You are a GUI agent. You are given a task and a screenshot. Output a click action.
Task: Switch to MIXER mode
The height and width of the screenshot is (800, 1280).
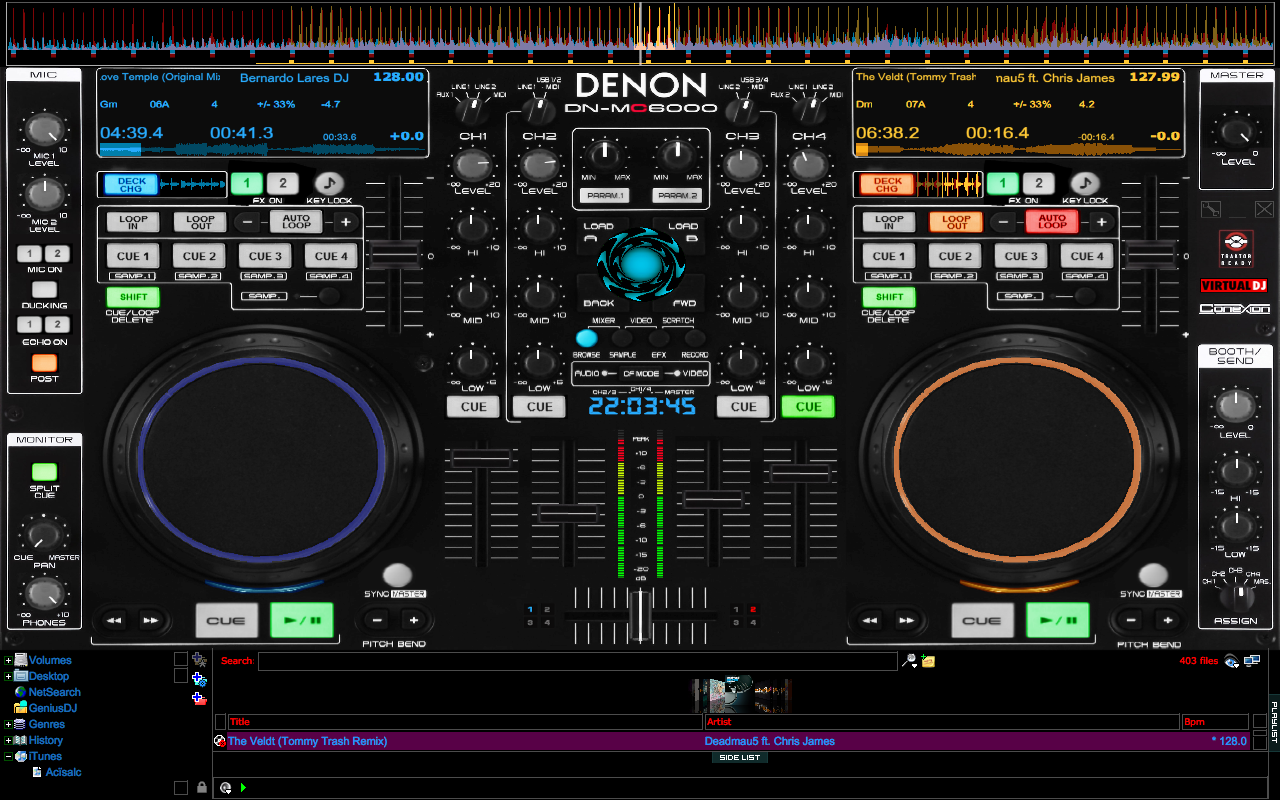tap(603, 321)
